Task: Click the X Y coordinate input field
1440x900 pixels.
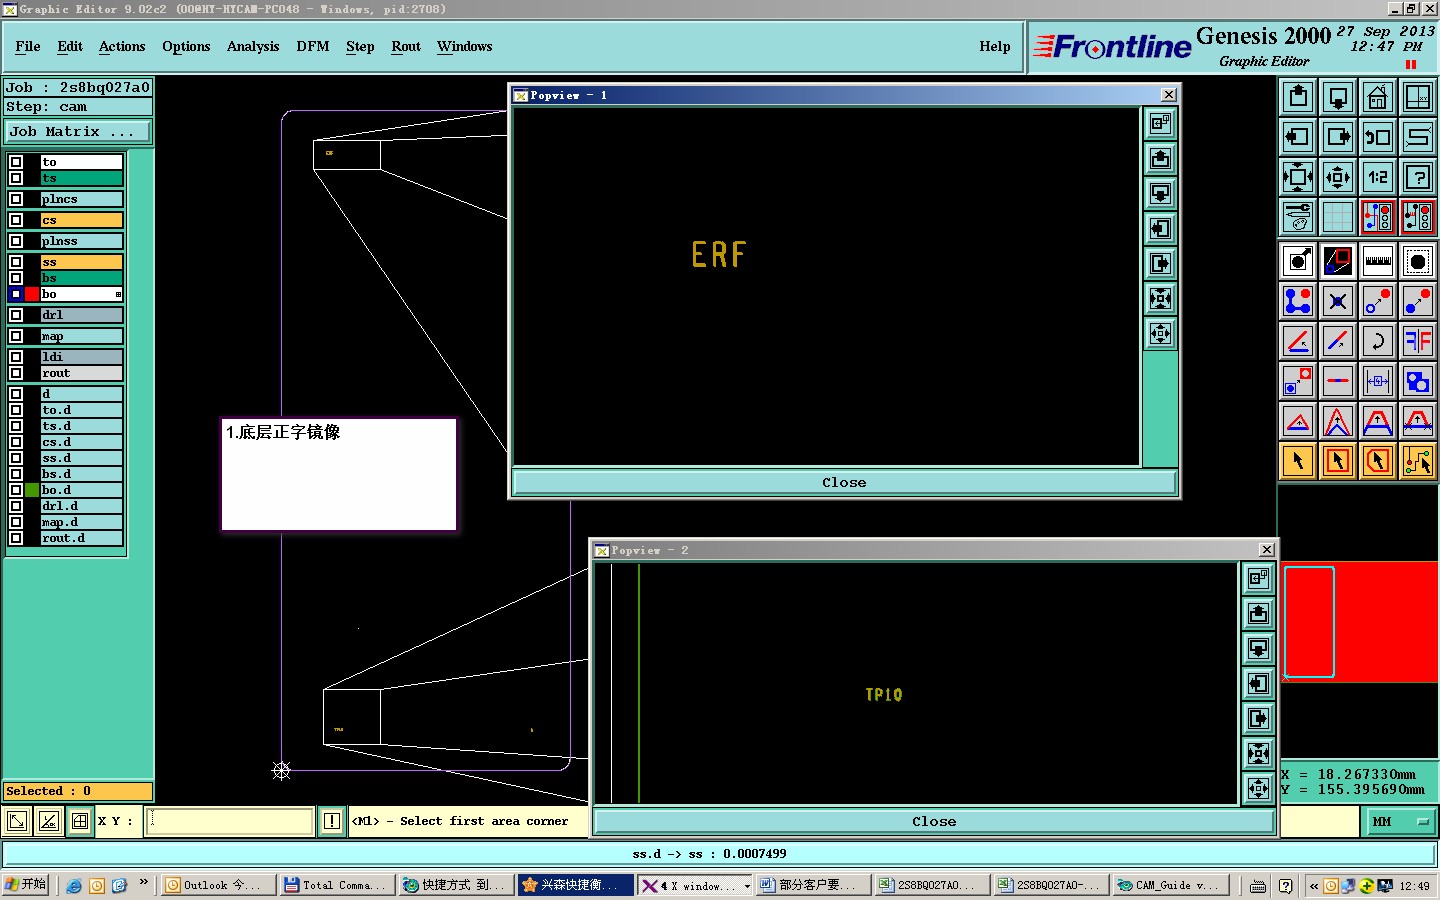Action: (231, 822)
